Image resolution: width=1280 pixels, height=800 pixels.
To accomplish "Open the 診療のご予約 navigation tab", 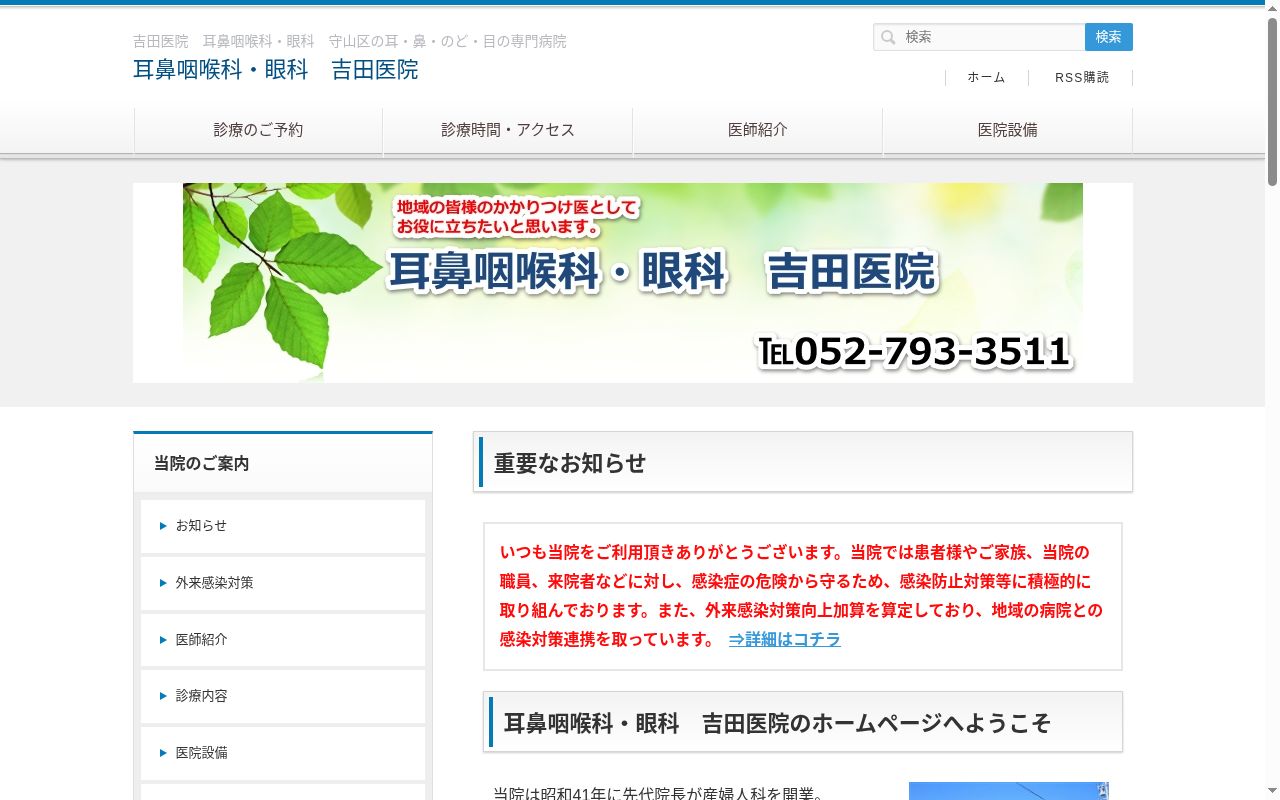I will point(258,130).
